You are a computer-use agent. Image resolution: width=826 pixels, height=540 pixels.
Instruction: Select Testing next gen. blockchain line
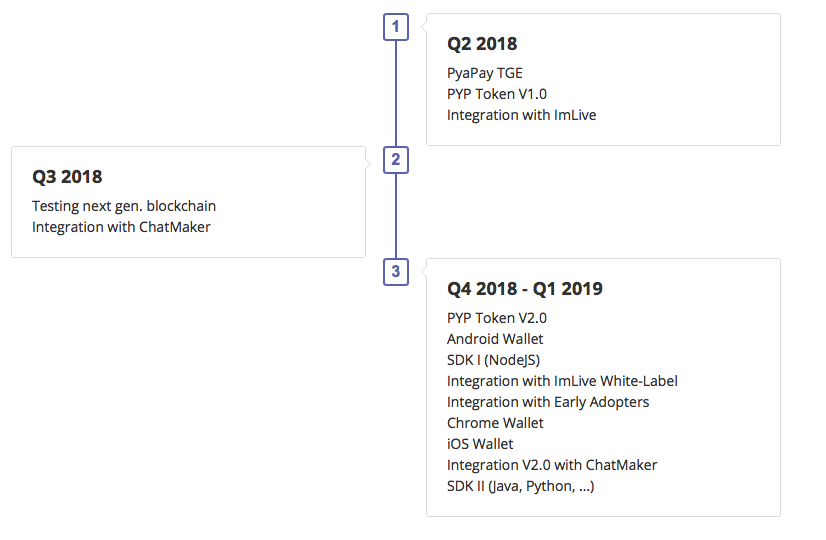[x=124, y=206]
